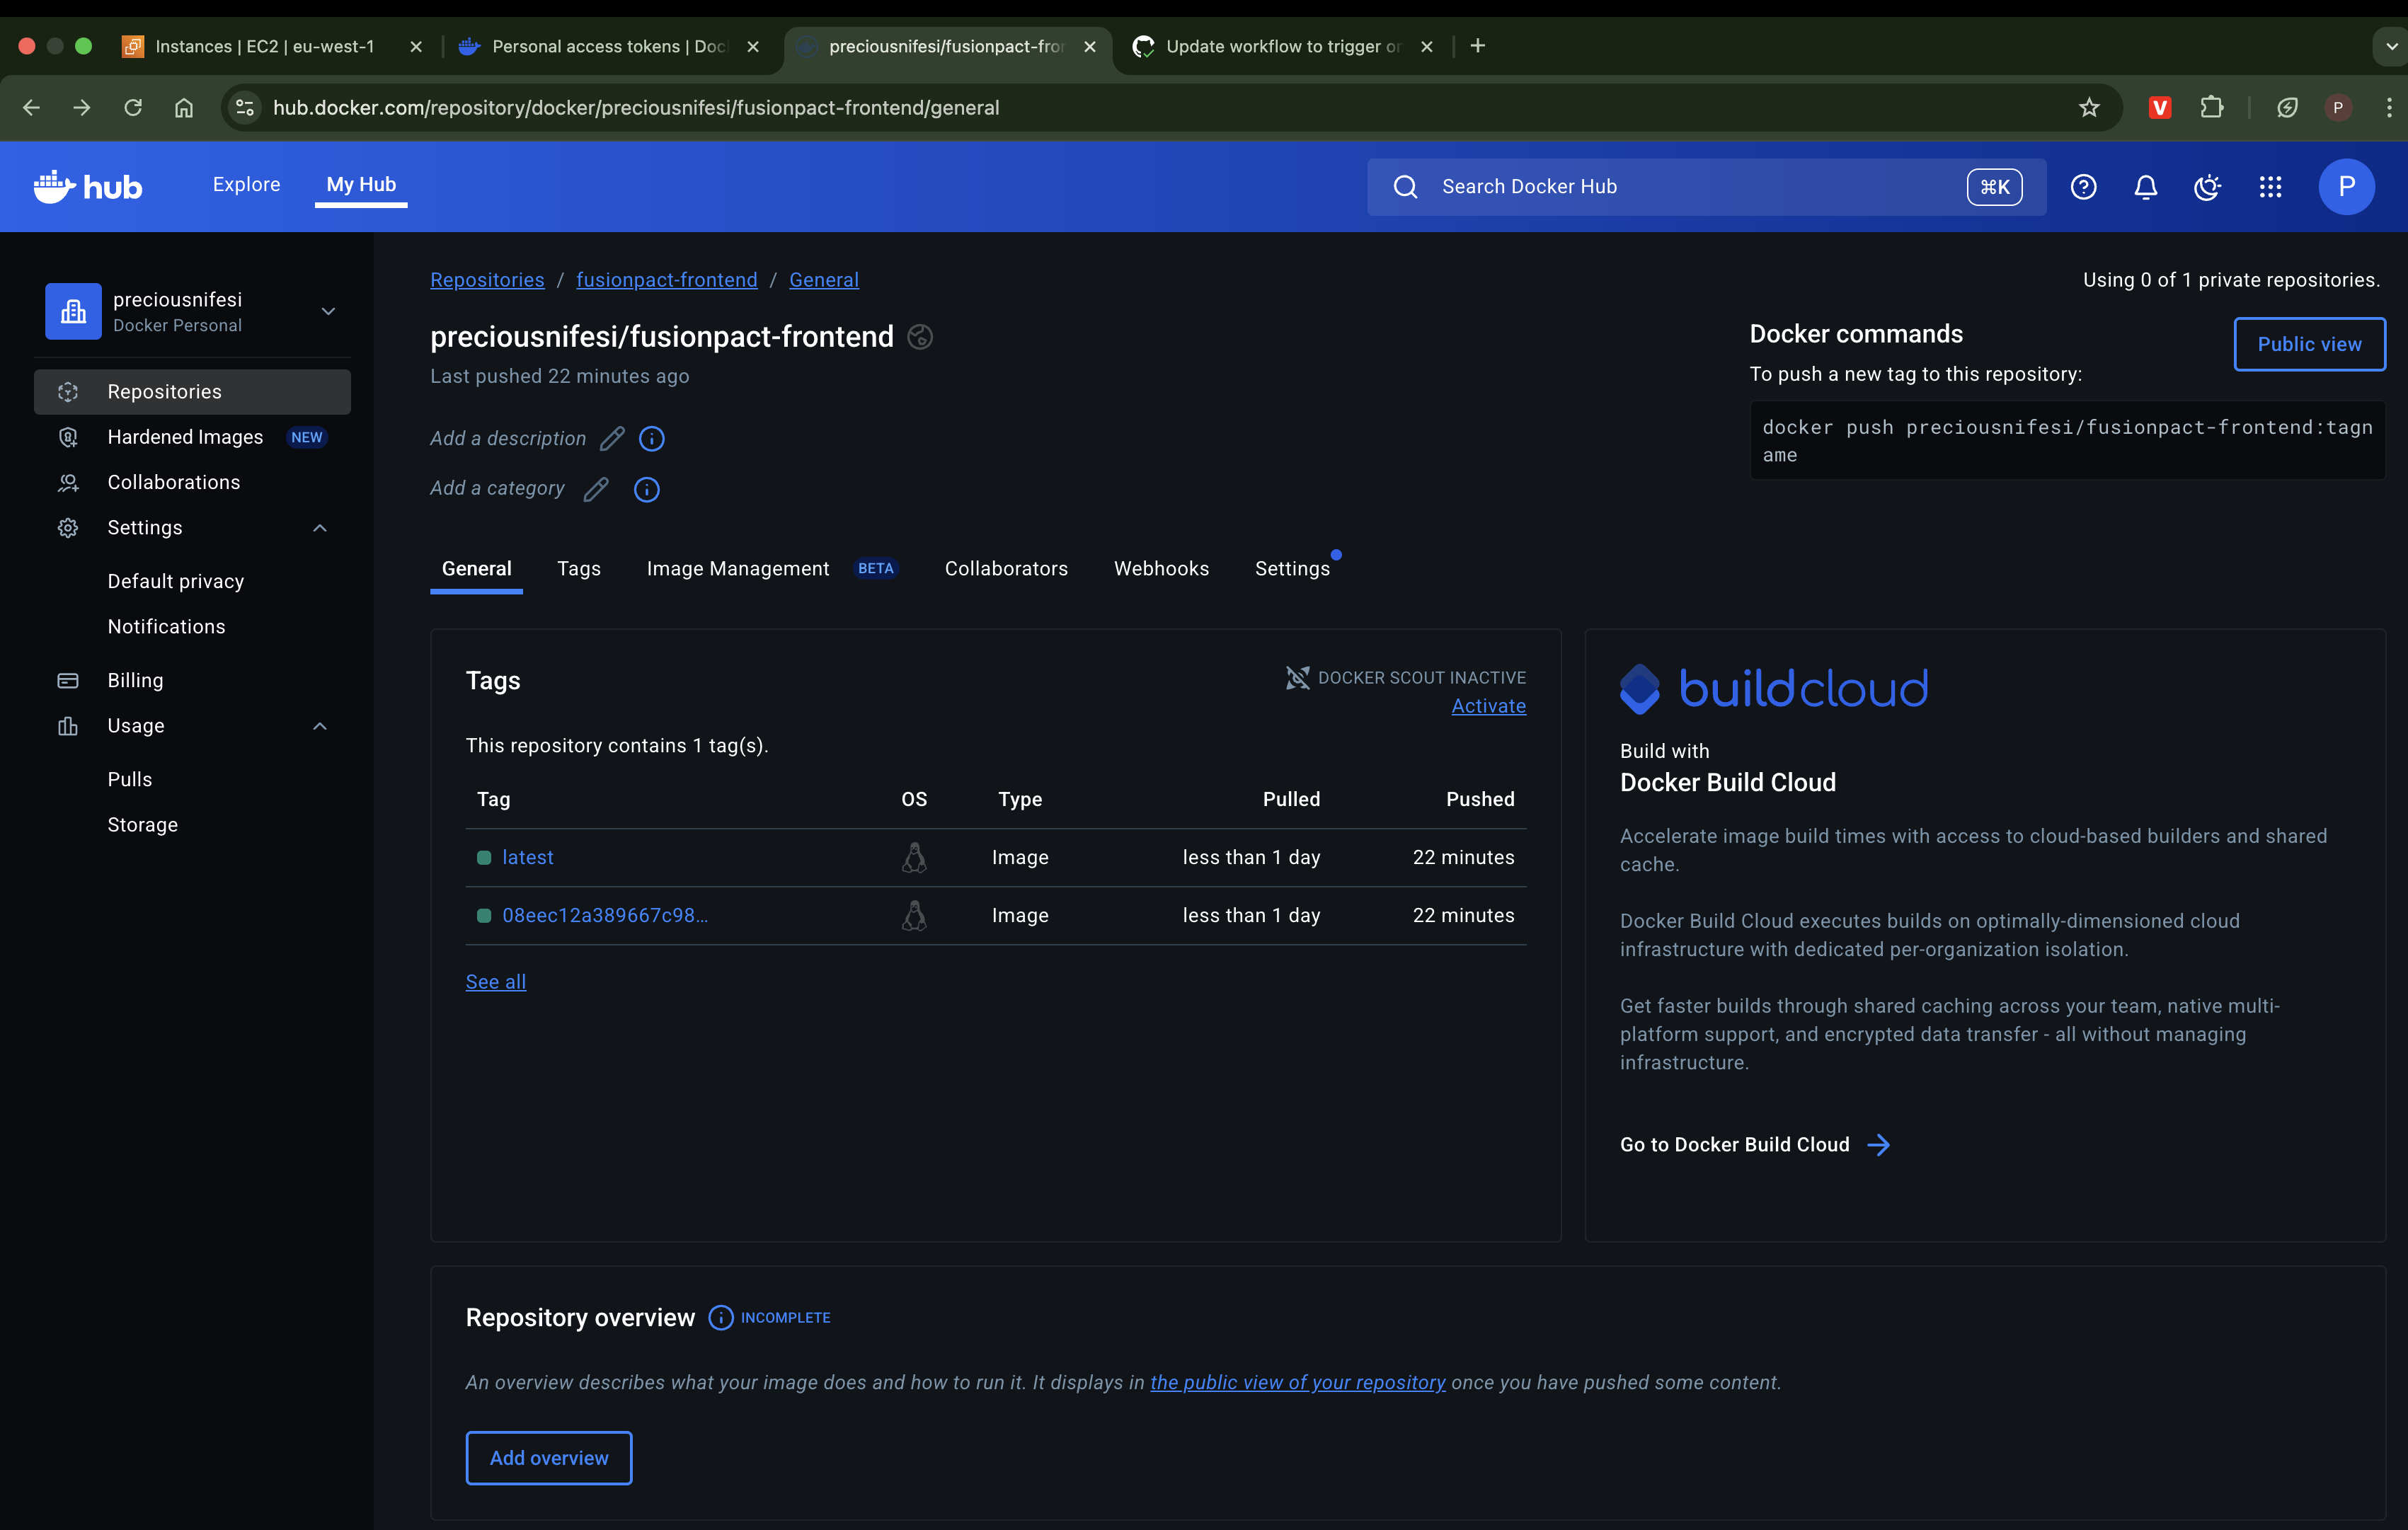The image size is (2408, 1530).
Task: Toggle the dark/light theme moon icon
Action: pyautogui.click(x=2207, y=187)
